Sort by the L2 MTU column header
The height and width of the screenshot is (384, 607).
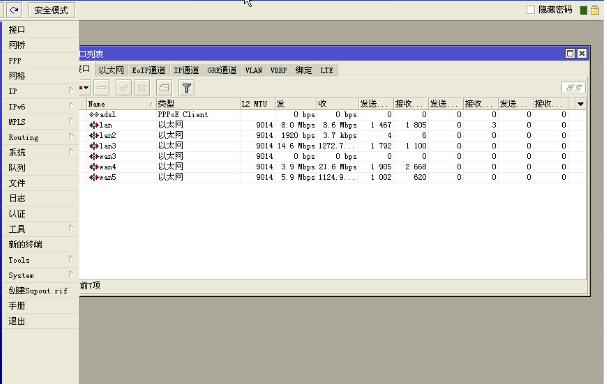pyautogui.click(x=257, y=104)
